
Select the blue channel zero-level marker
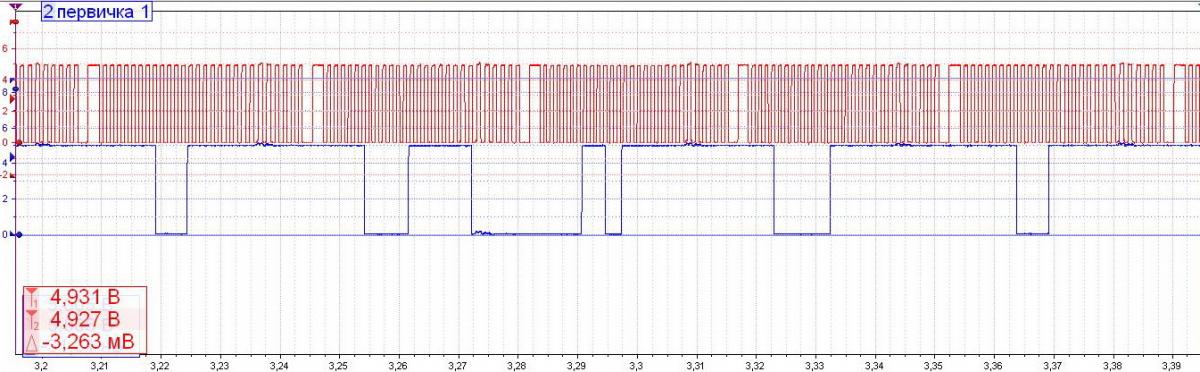pyautogui.click(x=17, y=235)
